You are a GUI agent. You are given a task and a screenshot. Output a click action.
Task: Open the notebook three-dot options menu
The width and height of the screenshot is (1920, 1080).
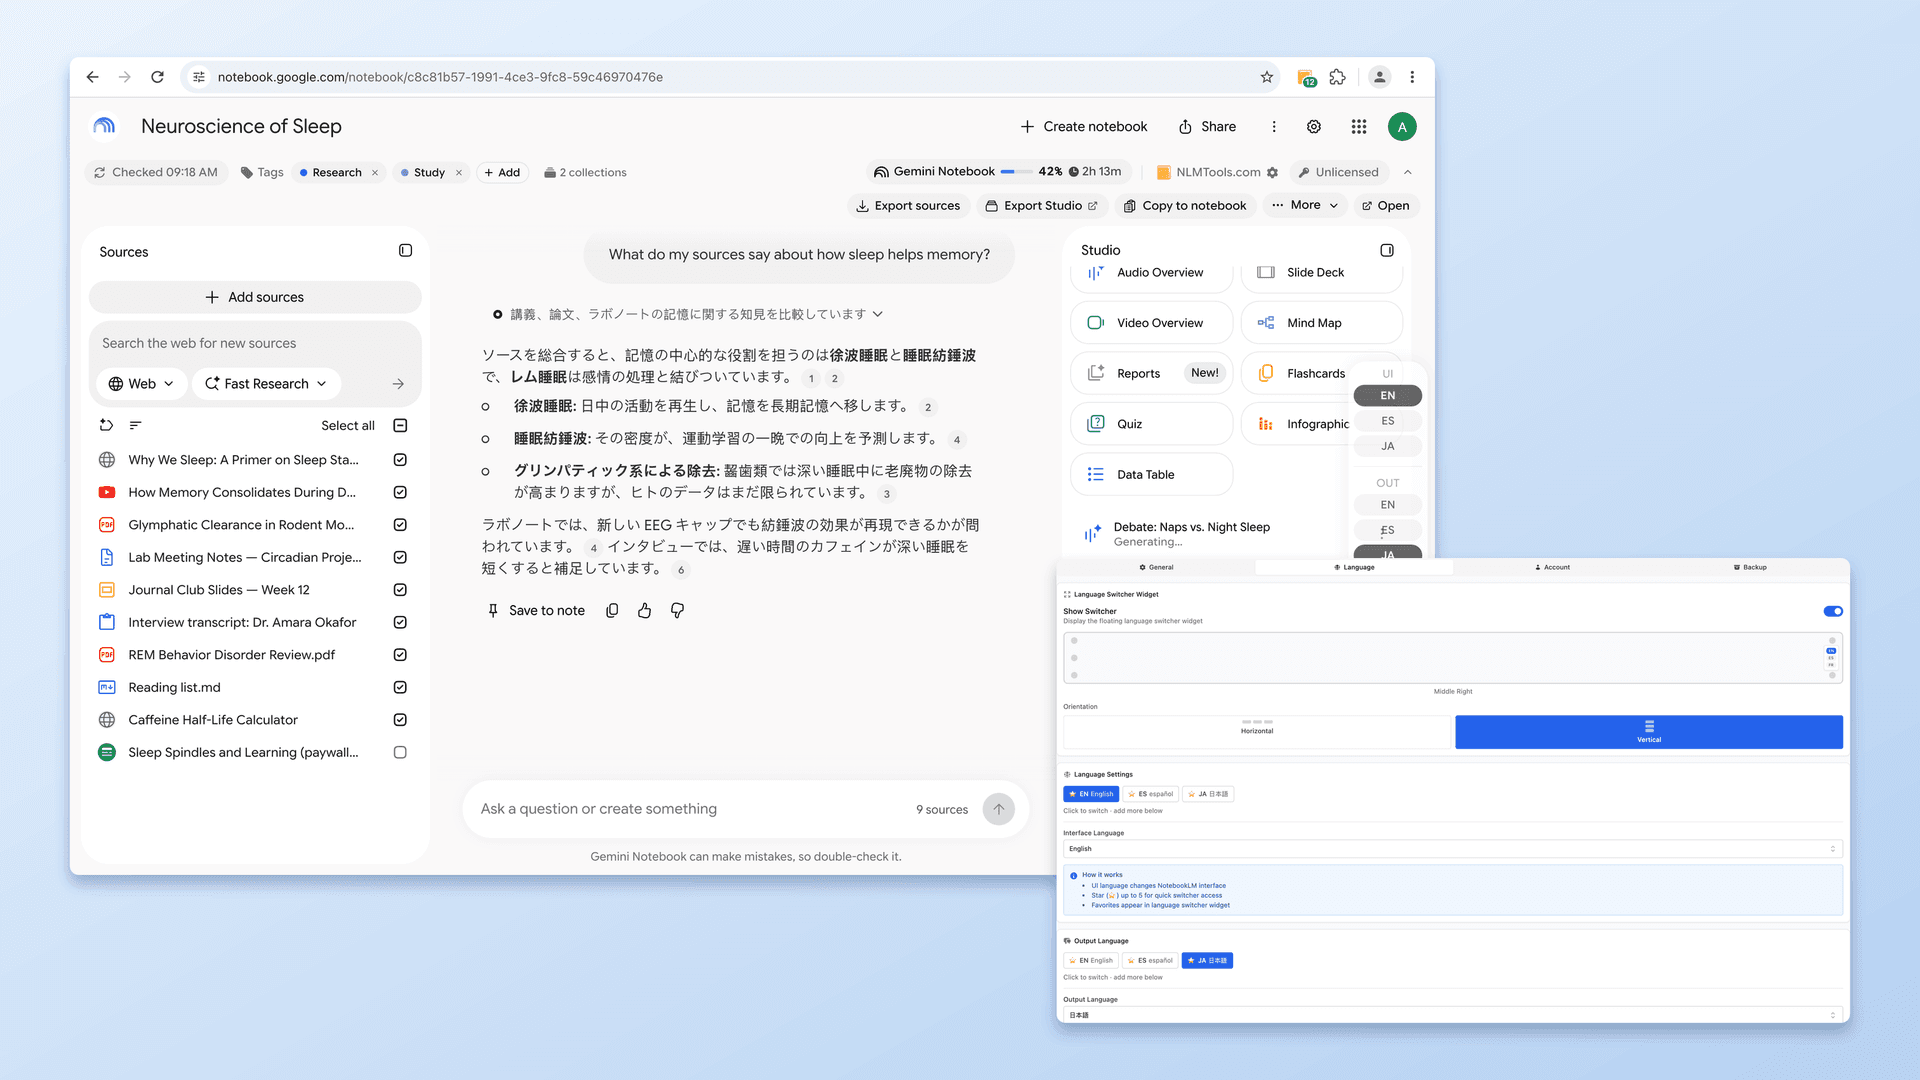1274,127
